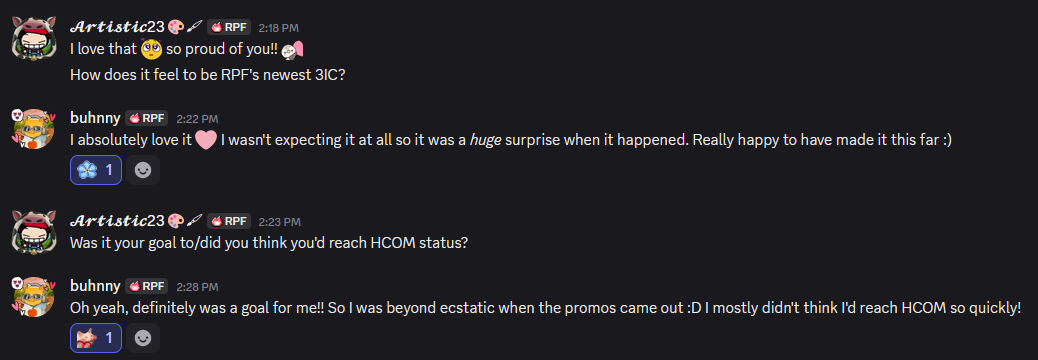Open Artistic23's avatar on the 2:23 PM message

pos(33,231)
